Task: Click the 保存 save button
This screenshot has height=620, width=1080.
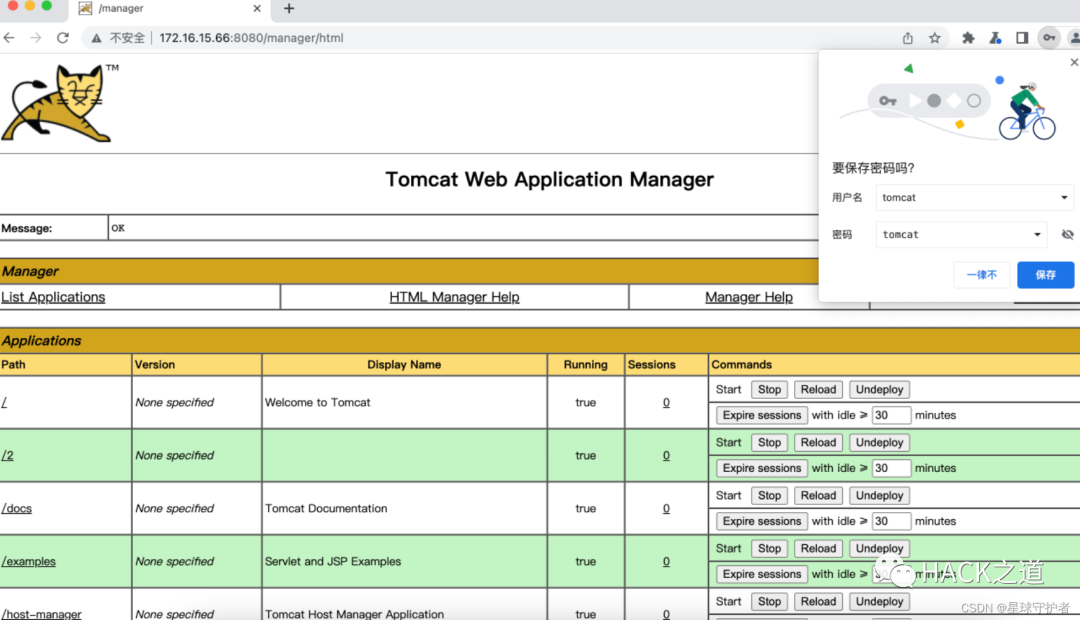Action: click(1046, 275)
